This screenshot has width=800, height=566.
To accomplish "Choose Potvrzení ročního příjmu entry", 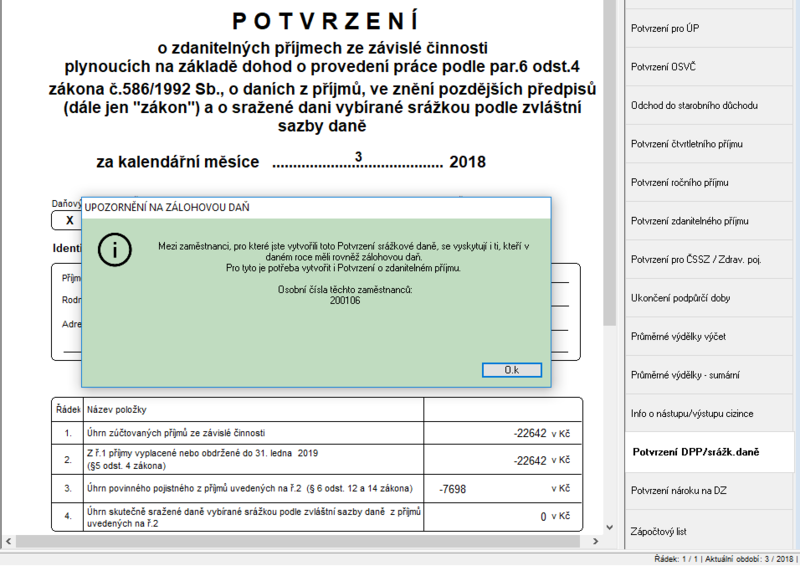I will tap(709, 183).
